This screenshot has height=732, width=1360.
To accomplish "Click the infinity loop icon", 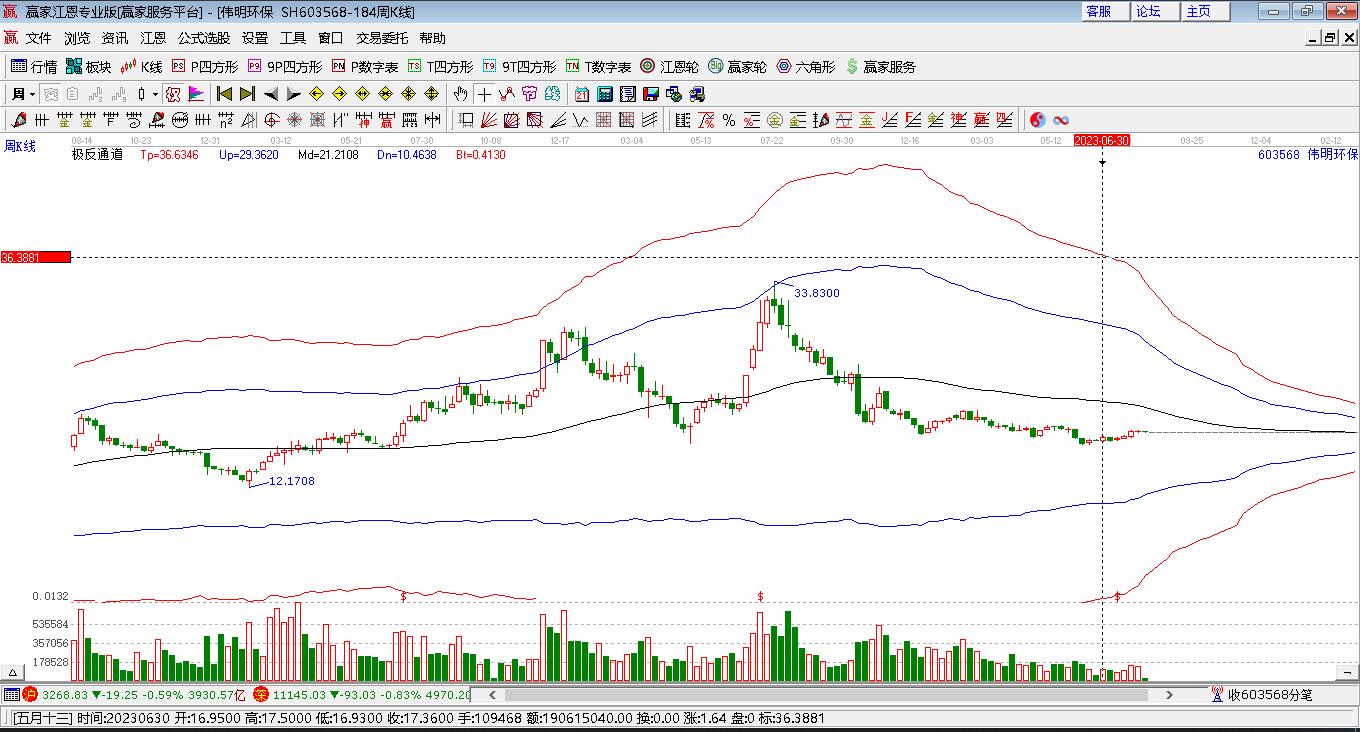I will click(1061, 120).
